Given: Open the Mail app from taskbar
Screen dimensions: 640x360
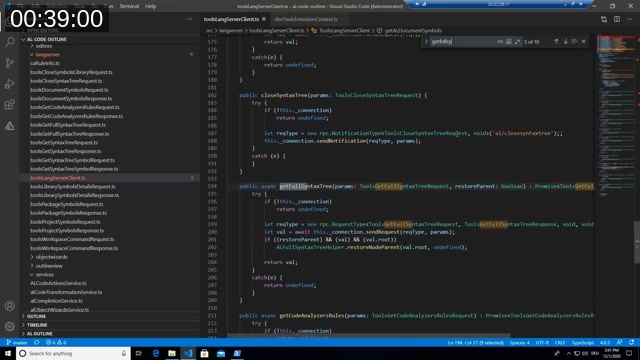Looking at the screenshot, I should pyautogui.click(x=221, y=353).
